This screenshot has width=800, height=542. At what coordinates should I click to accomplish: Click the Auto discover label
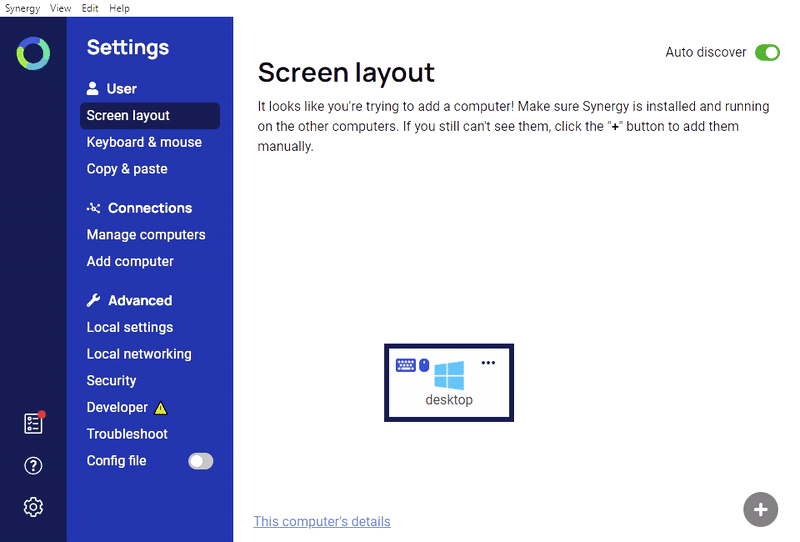pyautogui.click(x=706, y=52)
